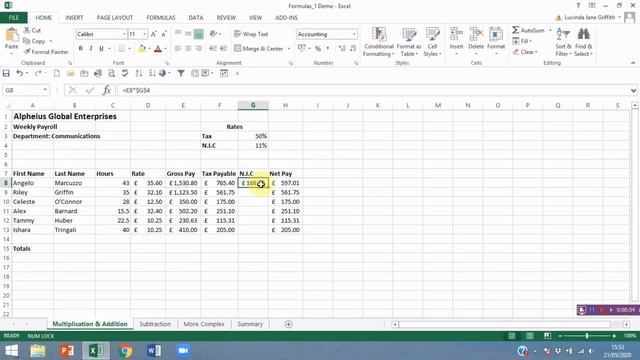640x360 pixels.
Task: Open the Subtraction sheet tab
Action: (x=155, y=324)
